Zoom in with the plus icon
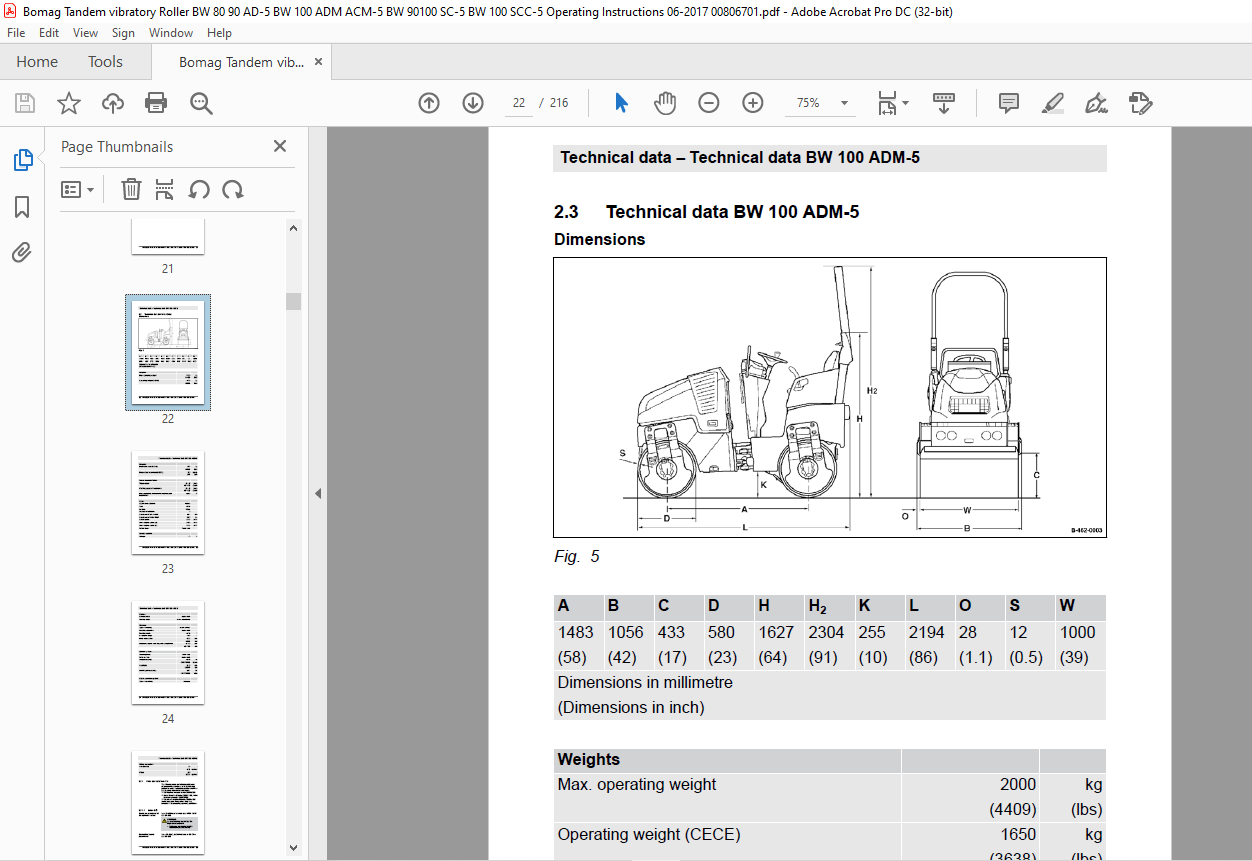This screenshot has width=1252, height=861. 753,103
